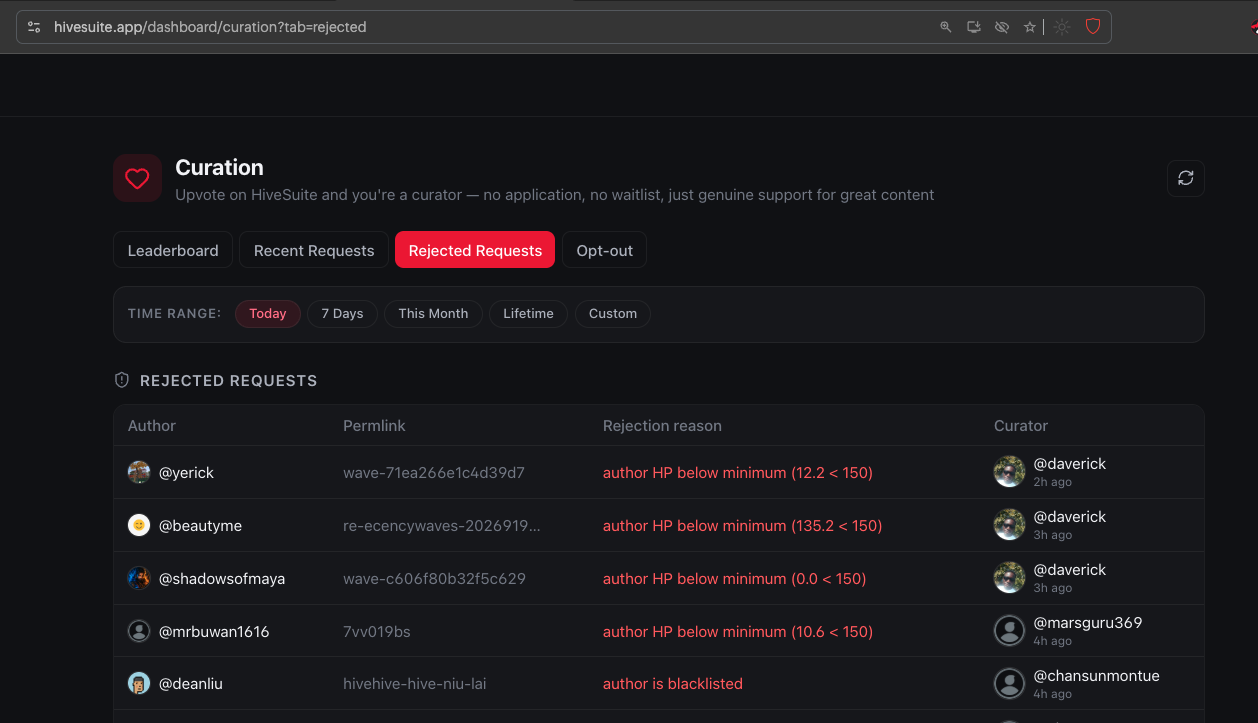Image resolution: width=1258 pixels, height=723 pixels.
Task: Select the Today time range
Action: (268, 313)
